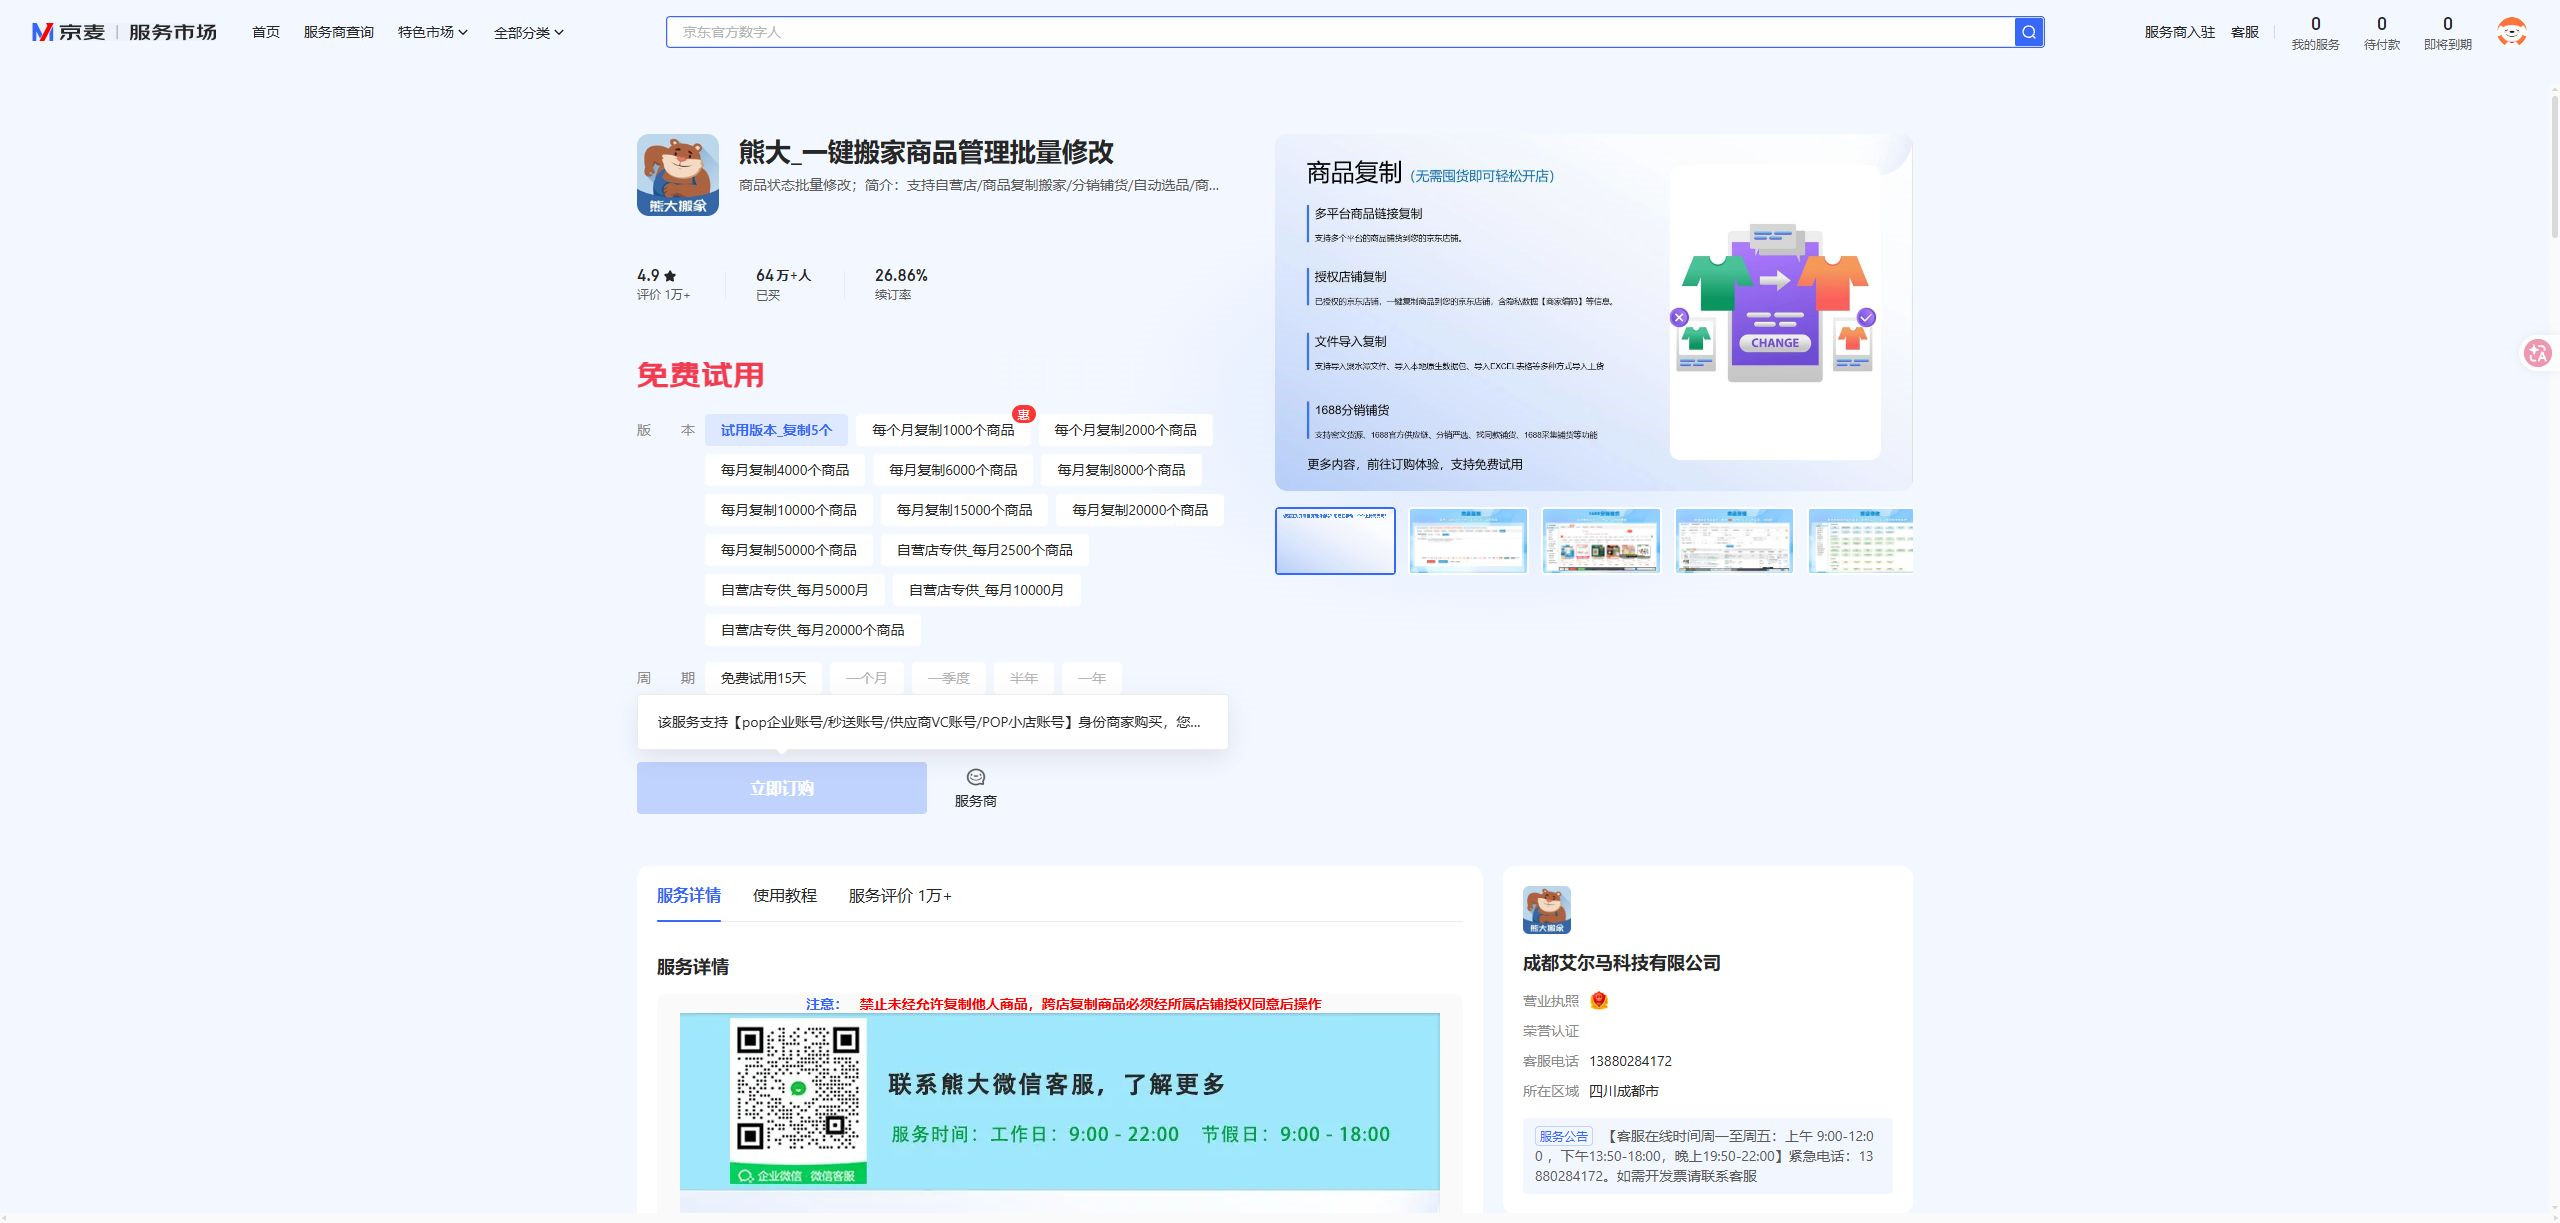Click the bear app icon beside title

[x=678, y=175]
